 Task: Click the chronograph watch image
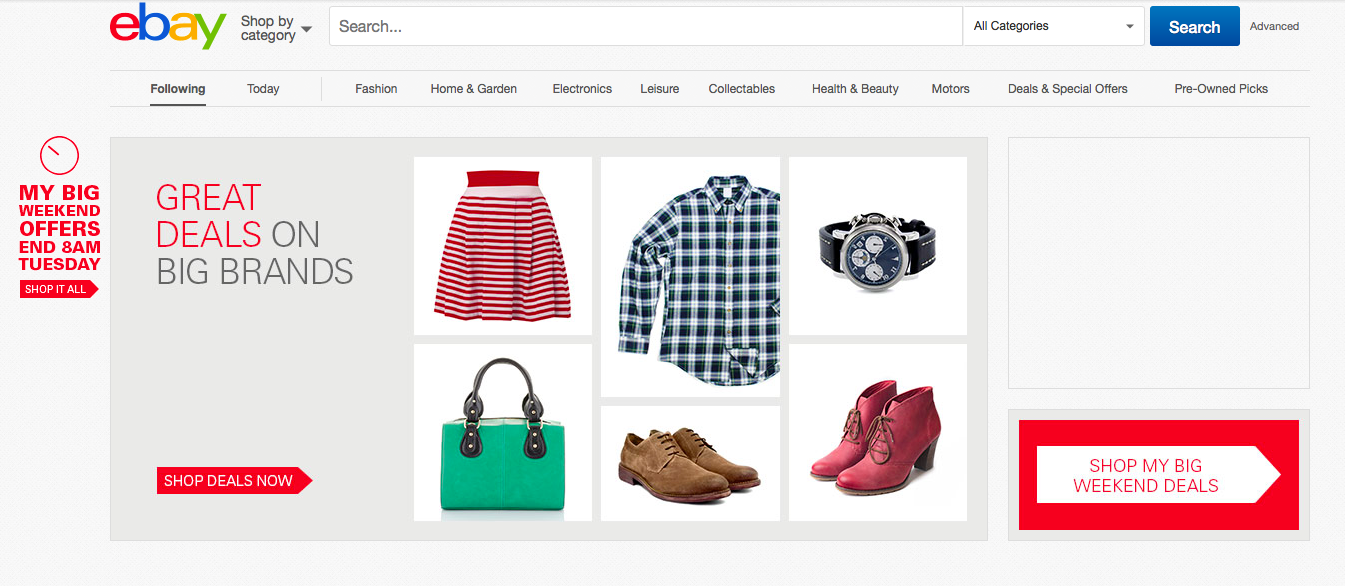(877, 246)
